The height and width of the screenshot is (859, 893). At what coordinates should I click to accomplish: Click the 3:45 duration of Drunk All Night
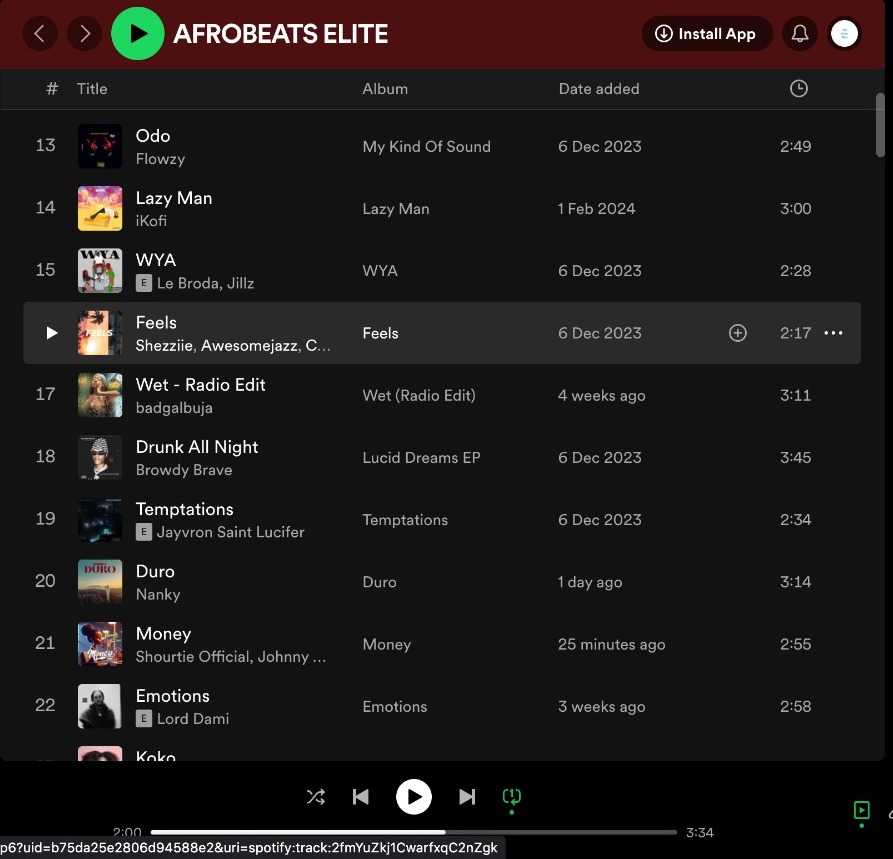(x=796, y=457)
